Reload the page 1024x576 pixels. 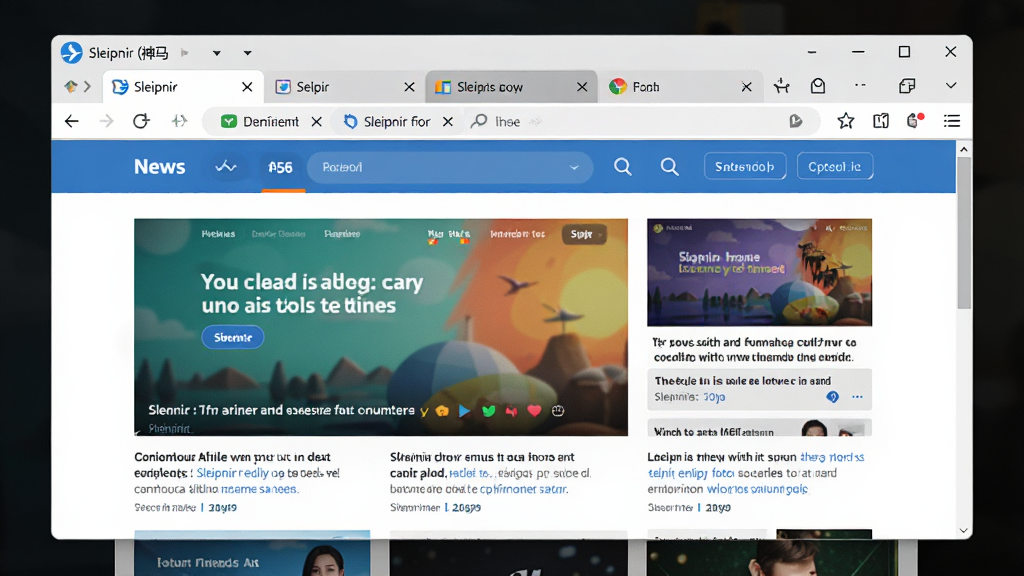(x=141, y=121)
